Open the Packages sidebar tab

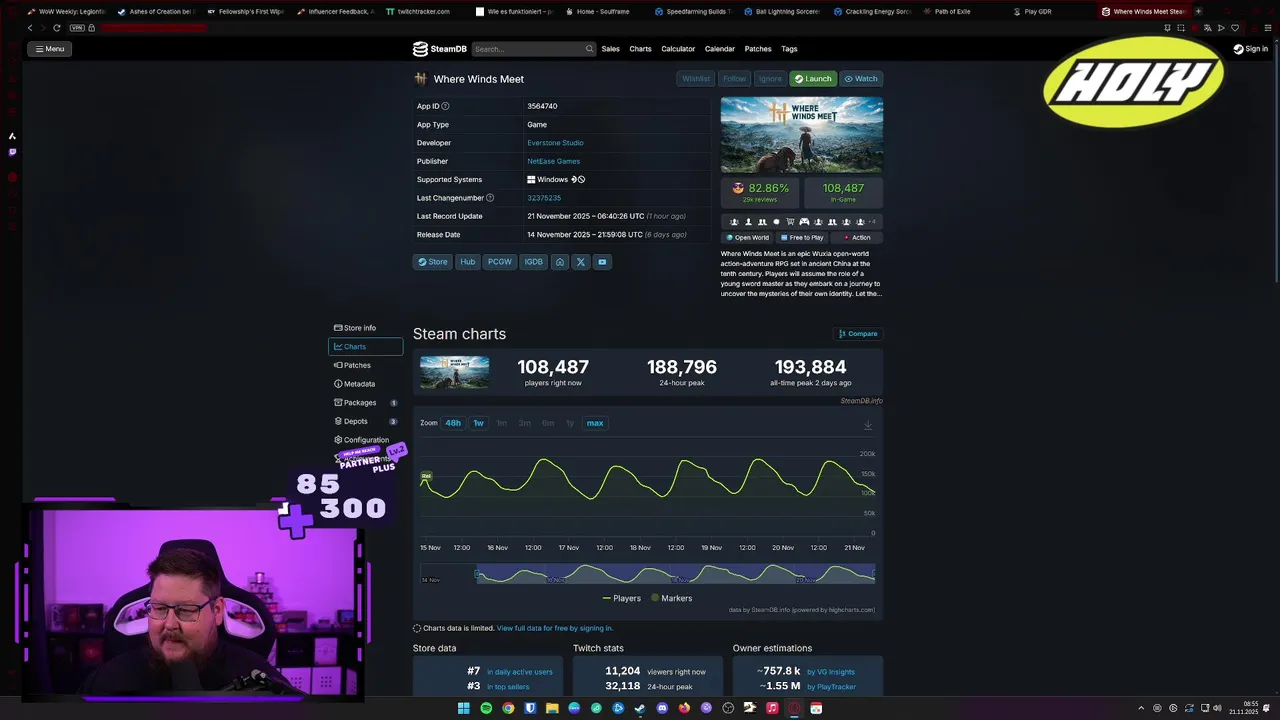point(365,403)
